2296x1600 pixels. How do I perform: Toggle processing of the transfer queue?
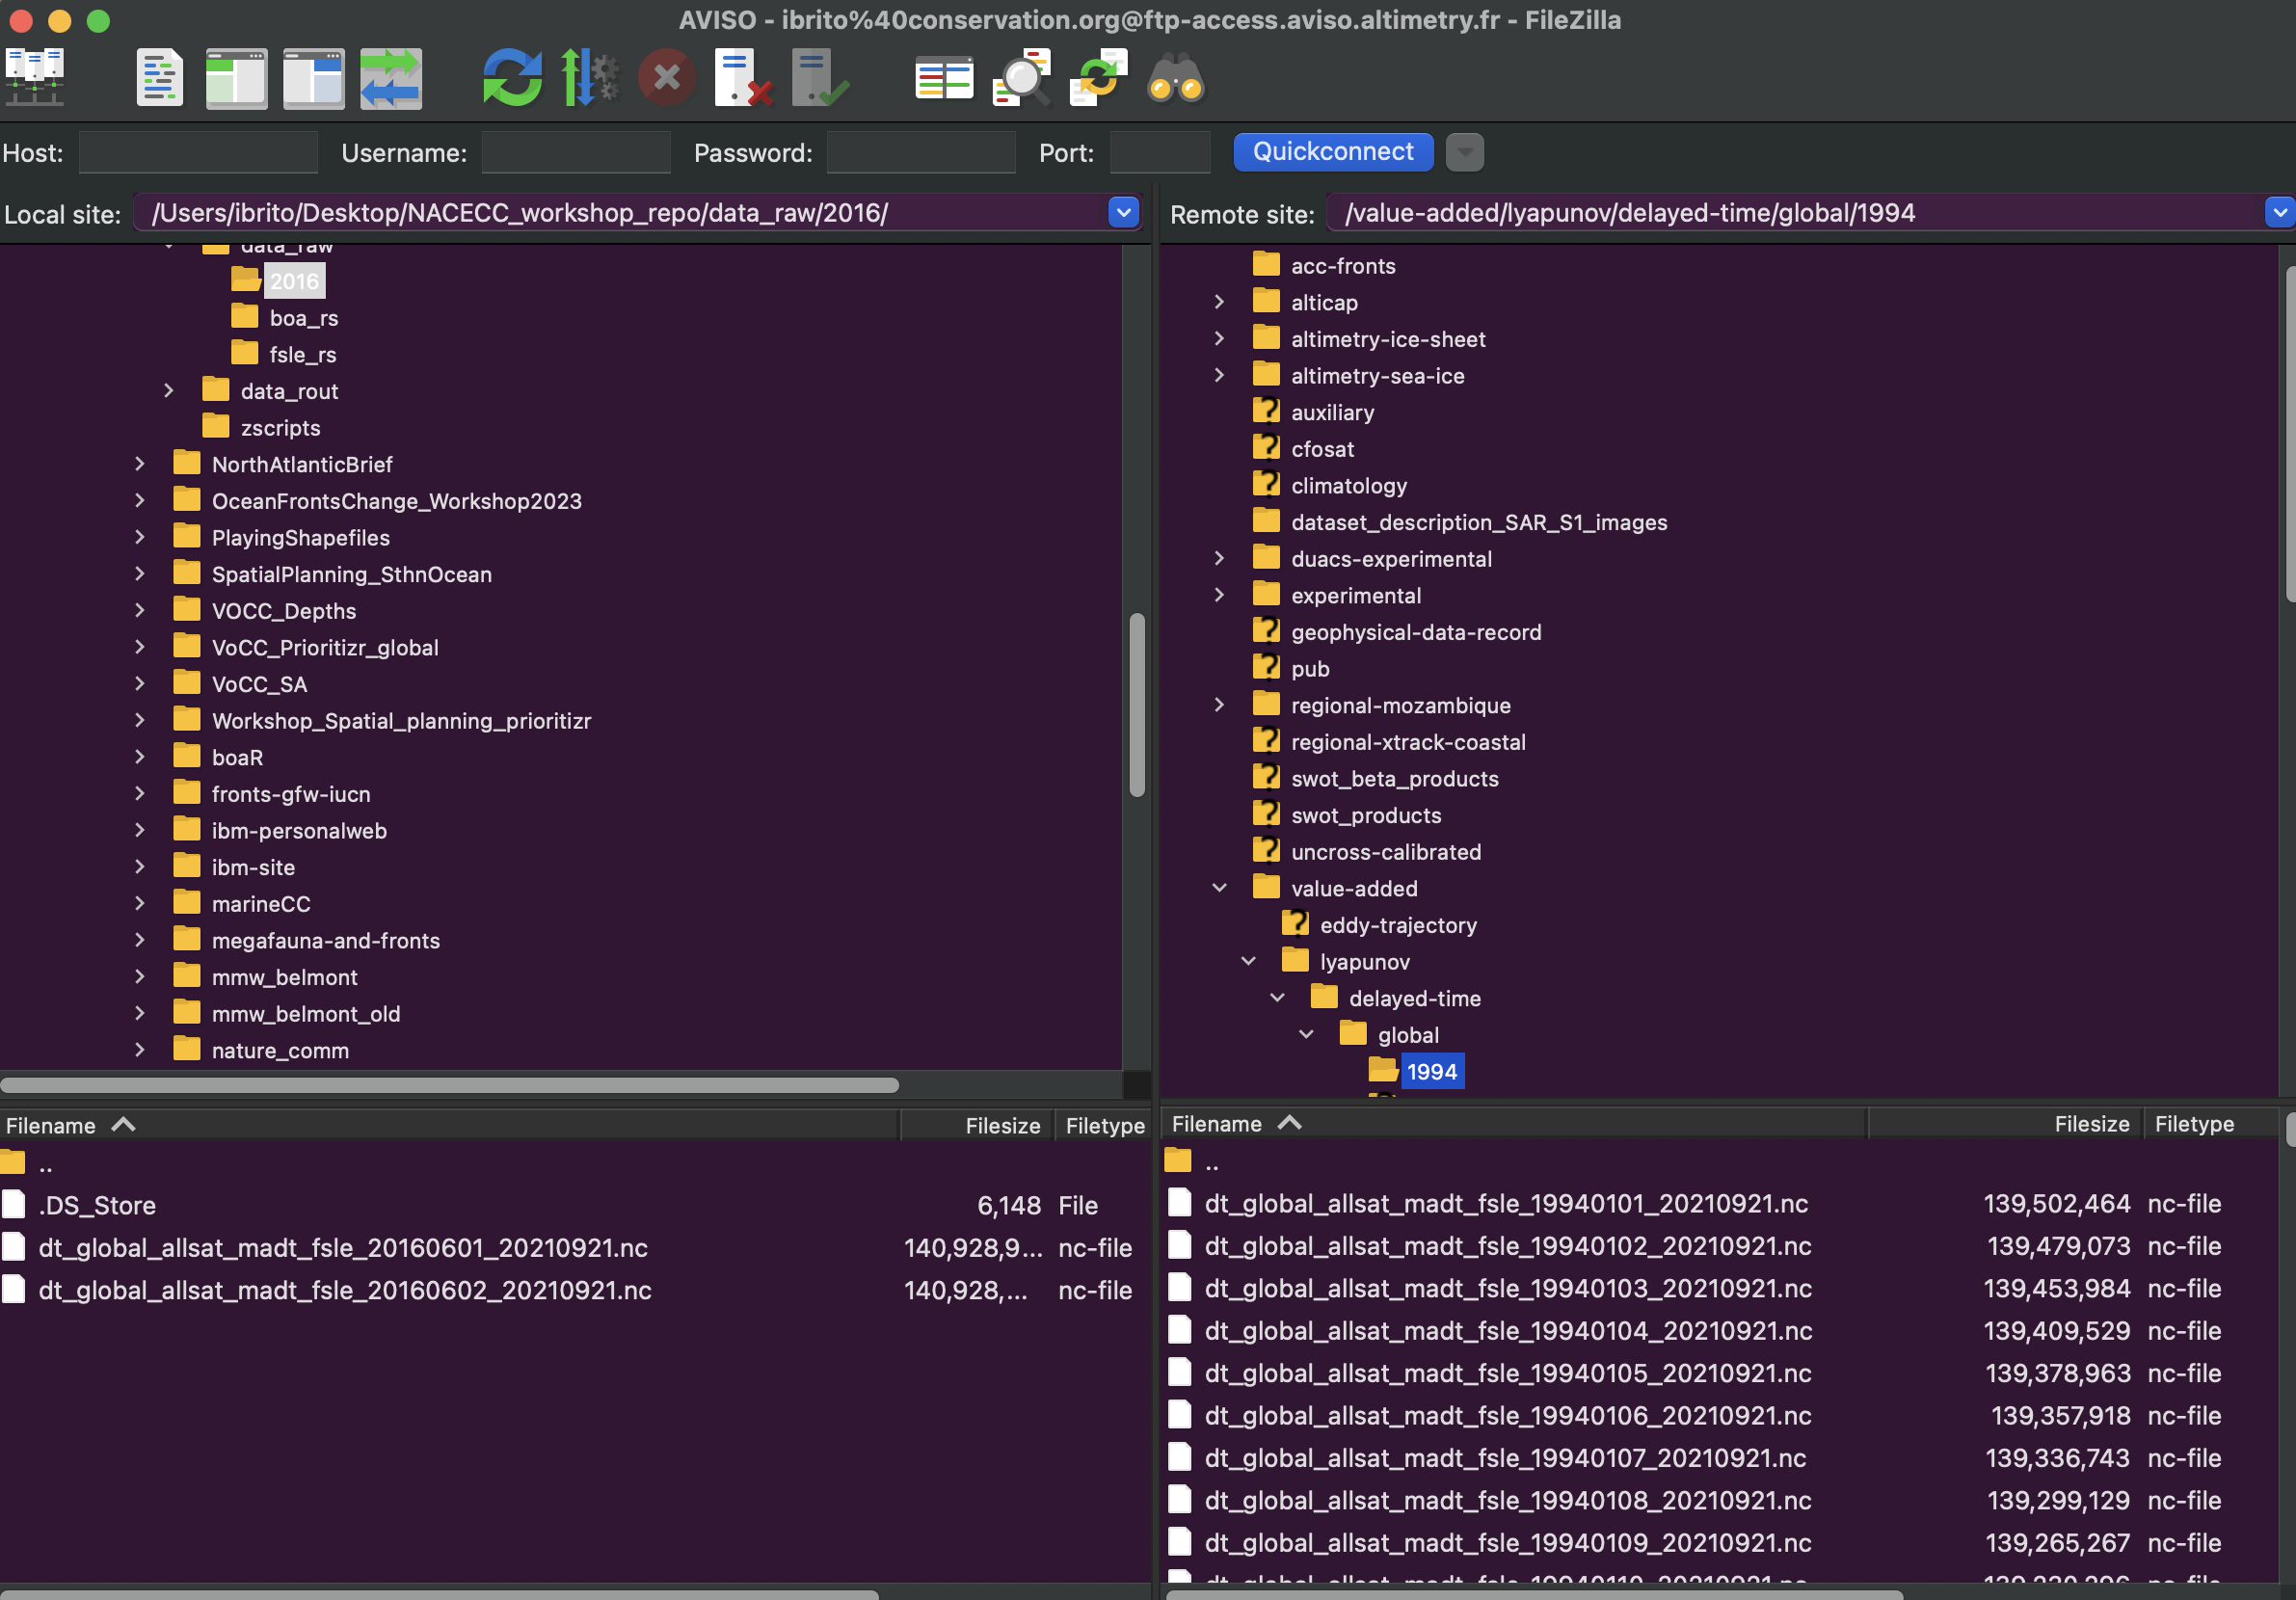tap(589, 77)
